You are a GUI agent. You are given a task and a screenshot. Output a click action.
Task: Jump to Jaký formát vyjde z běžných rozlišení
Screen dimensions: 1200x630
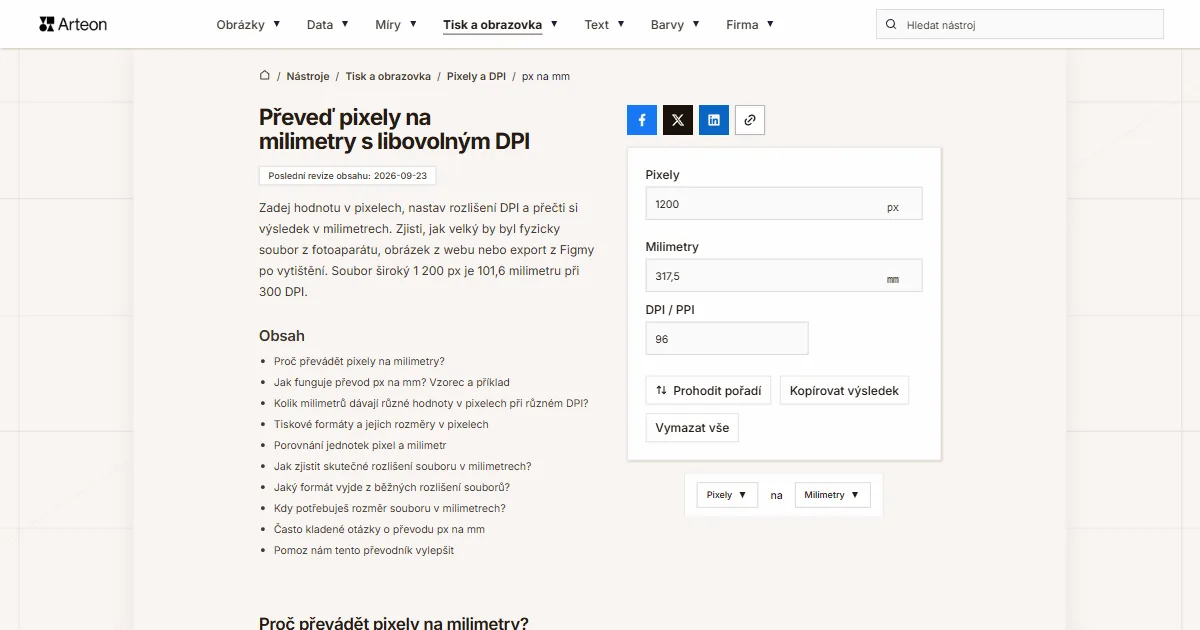pos(392,487)
